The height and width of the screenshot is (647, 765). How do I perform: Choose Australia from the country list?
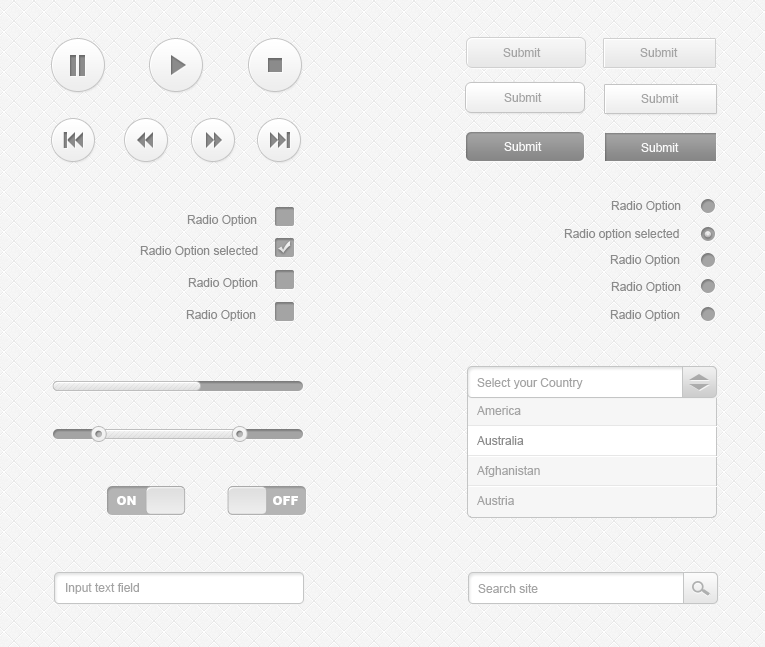[592, 441]
